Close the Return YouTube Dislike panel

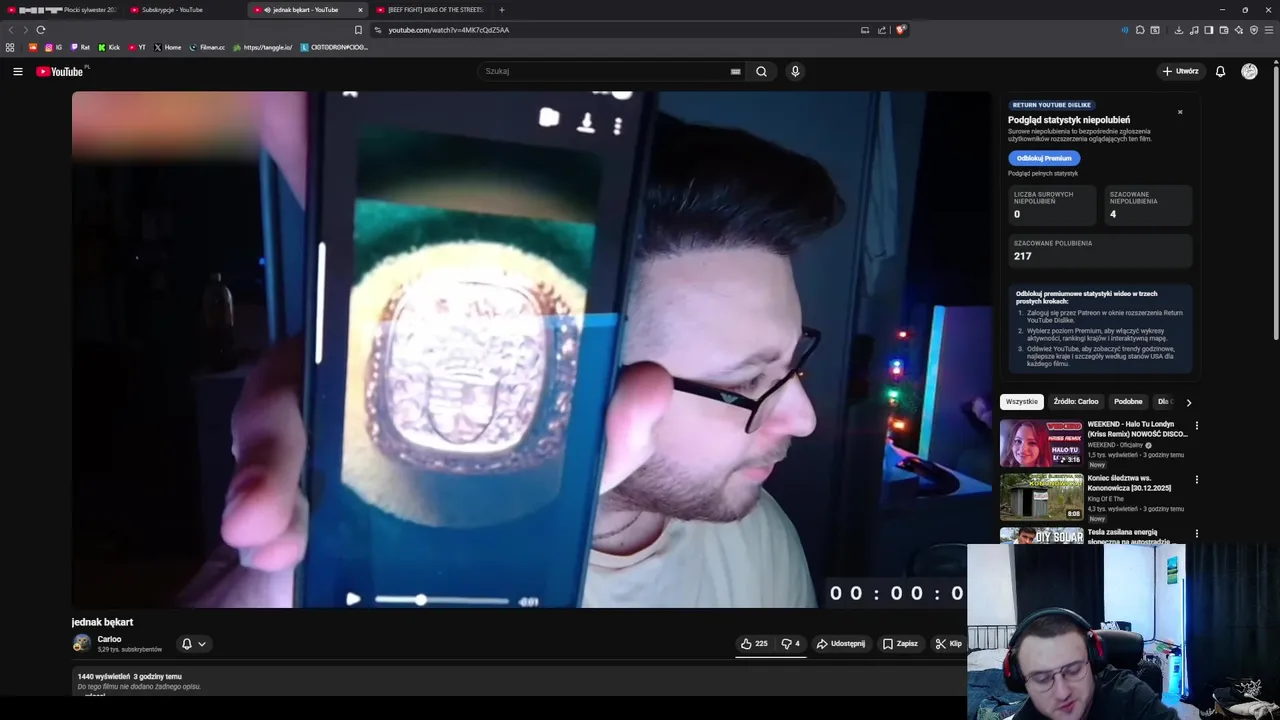coord(1180,112)
